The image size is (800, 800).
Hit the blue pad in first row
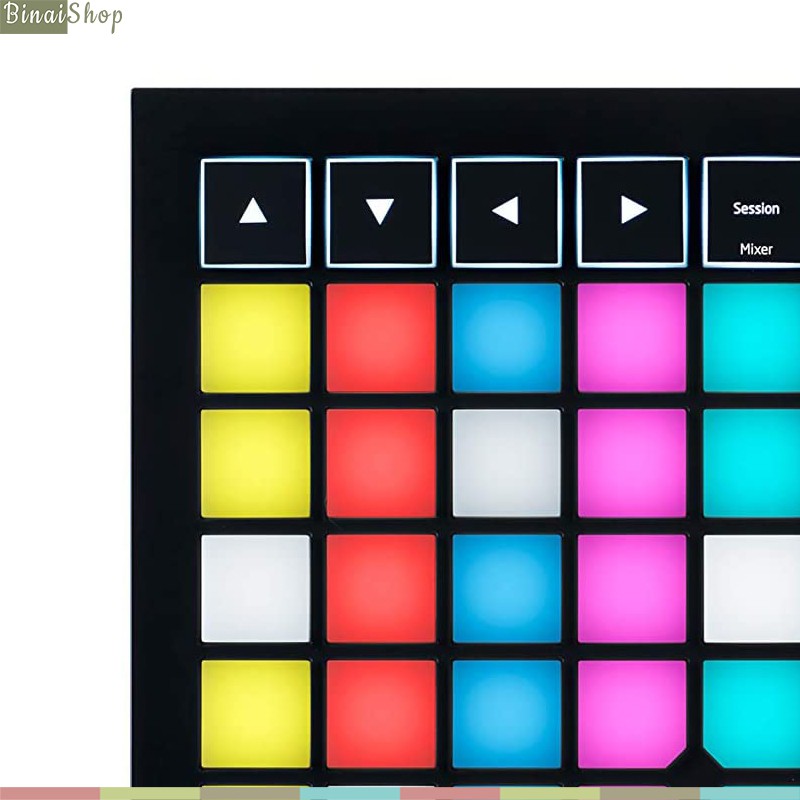click(507, 338)
